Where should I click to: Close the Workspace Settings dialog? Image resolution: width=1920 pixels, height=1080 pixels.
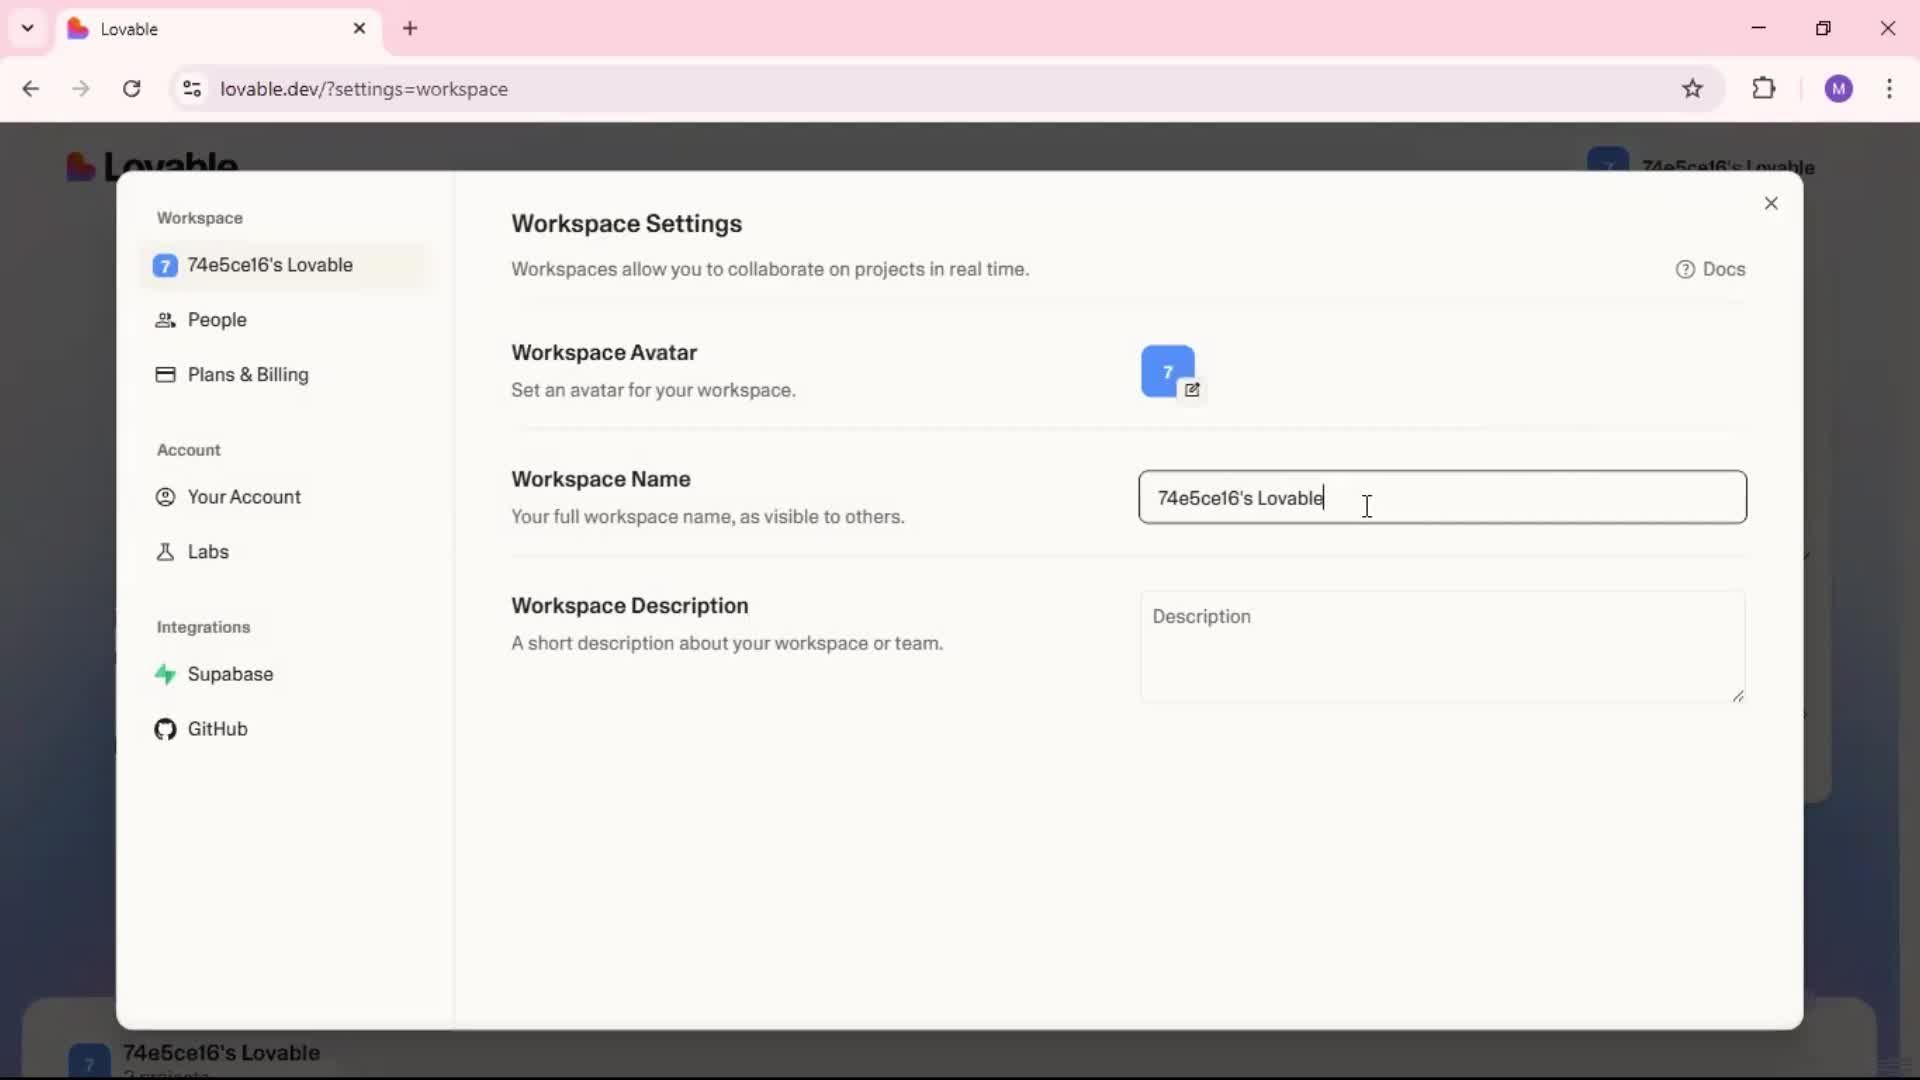(x=1771, y=203)
